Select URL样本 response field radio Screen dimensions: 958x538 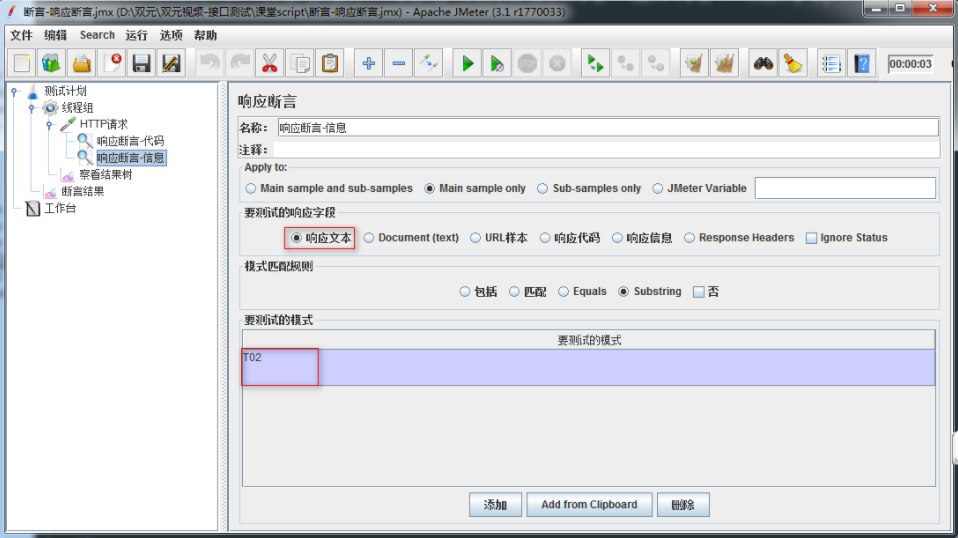click(475, 238)
